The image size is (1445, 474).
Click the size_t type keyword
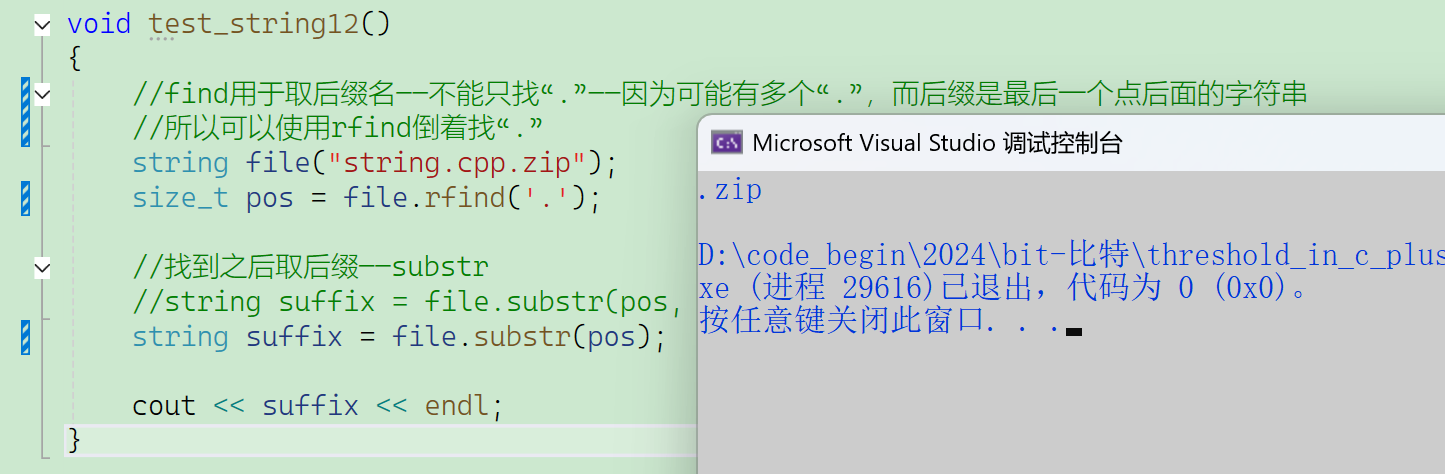click(181, 198)
